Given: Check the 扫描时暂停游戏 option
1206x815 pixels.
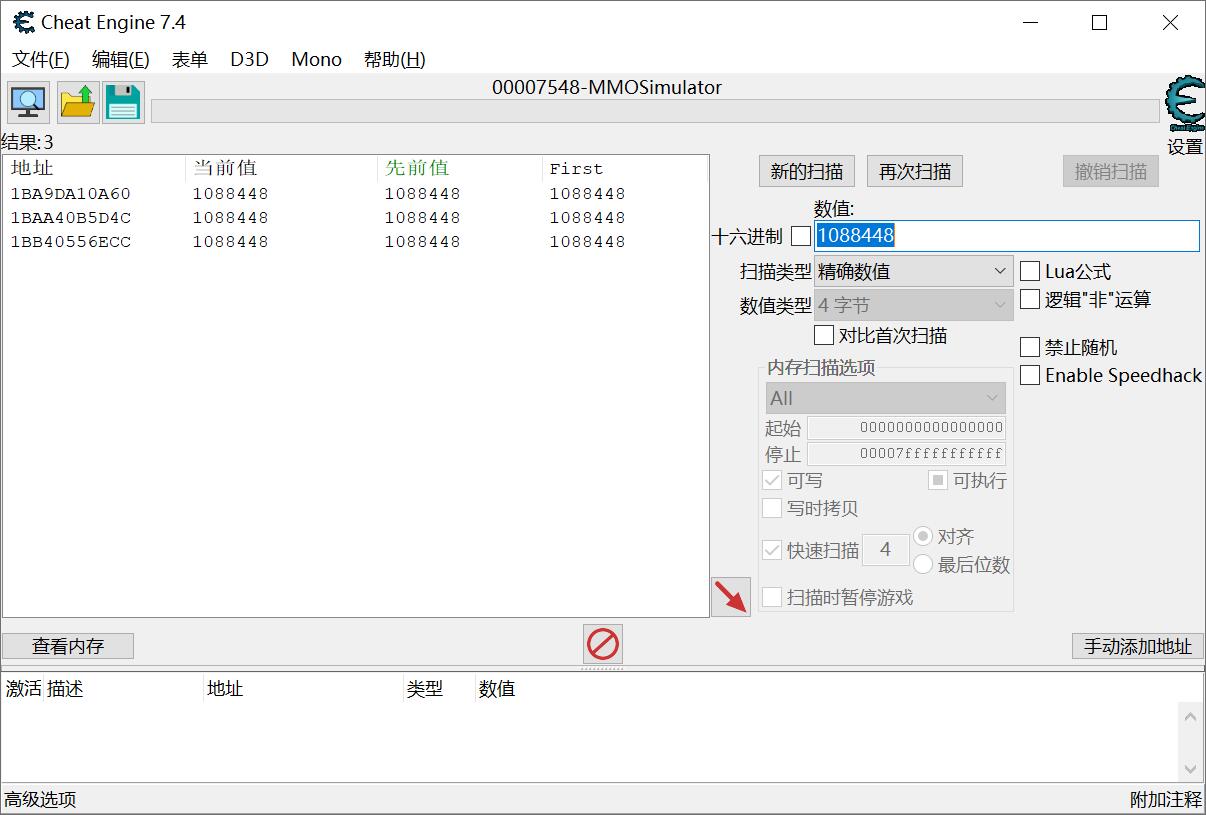Looking at the screenshot, I should pyautogui.click(x=772, y=597).
